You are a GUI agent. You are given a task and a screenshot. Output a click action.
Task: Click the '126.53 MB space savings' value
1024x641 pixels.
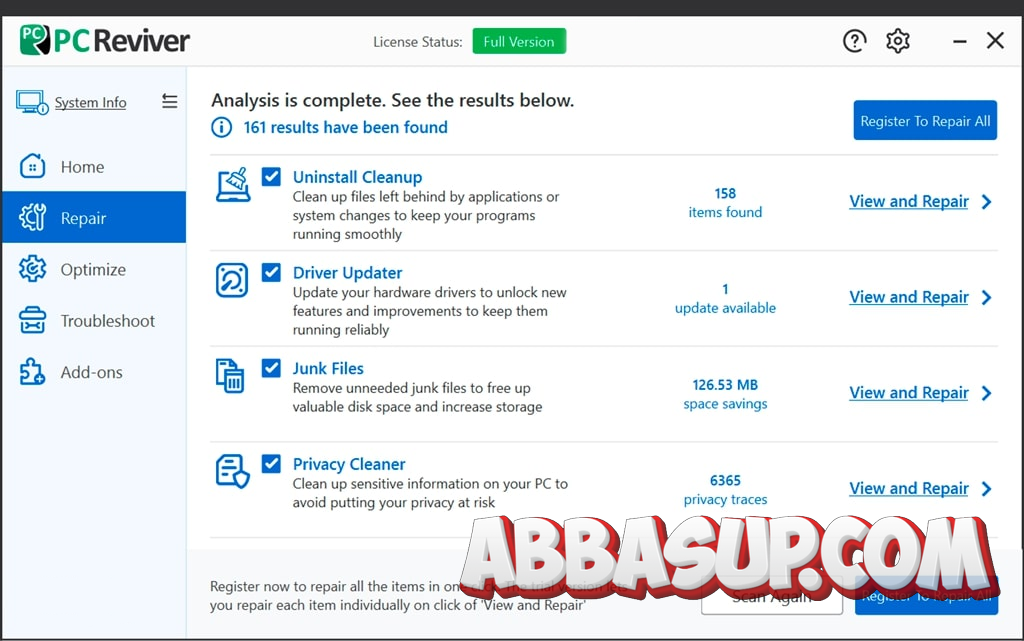(725, 394)
